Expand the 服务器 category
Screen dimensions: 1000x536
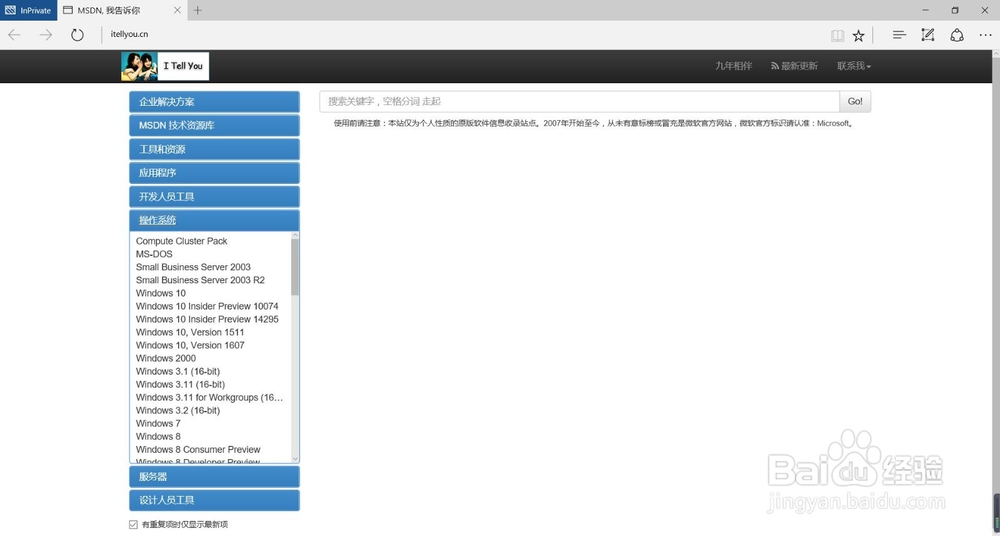pos(214,477)
